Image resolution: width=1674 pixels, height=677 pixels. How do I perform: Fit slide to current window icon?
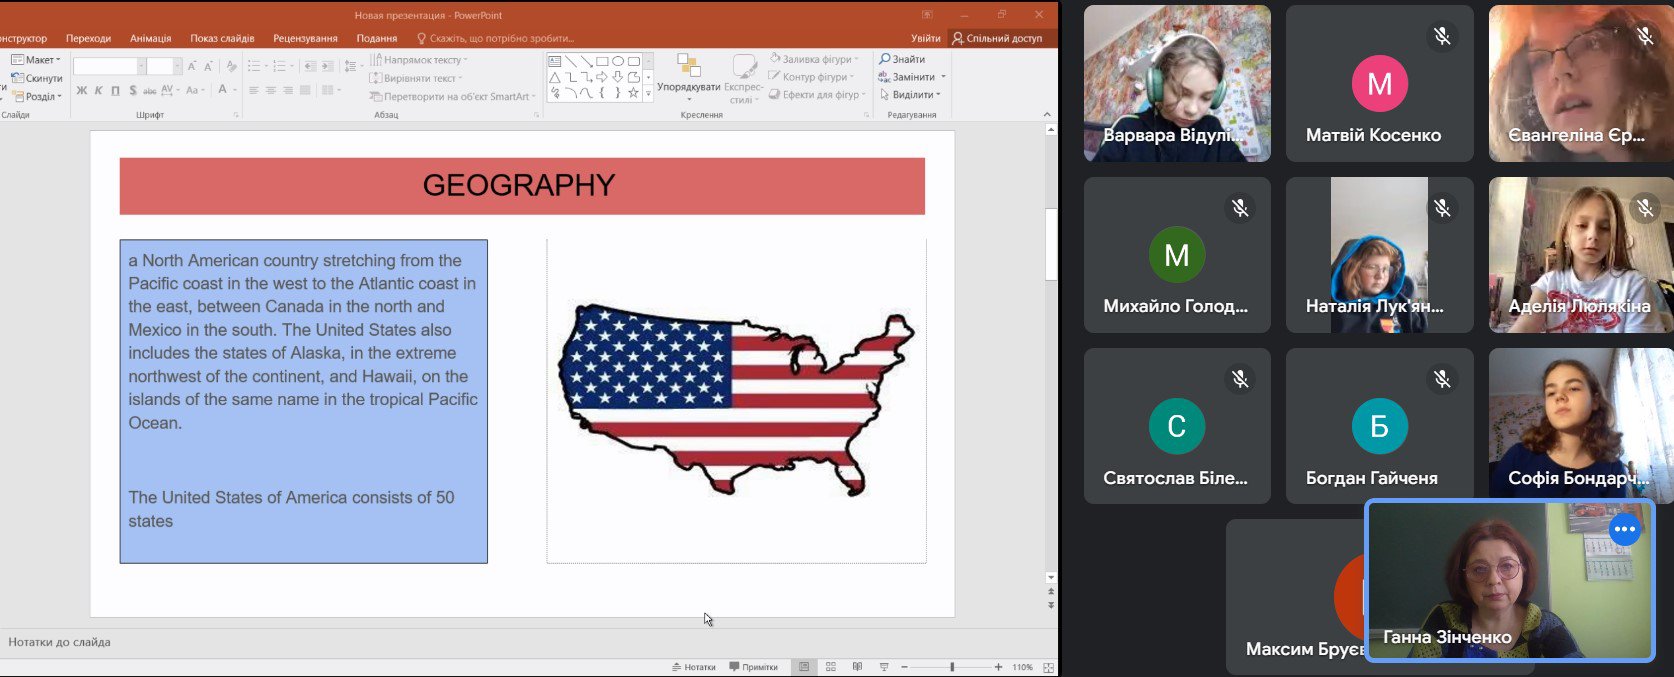pos(1048,667)
